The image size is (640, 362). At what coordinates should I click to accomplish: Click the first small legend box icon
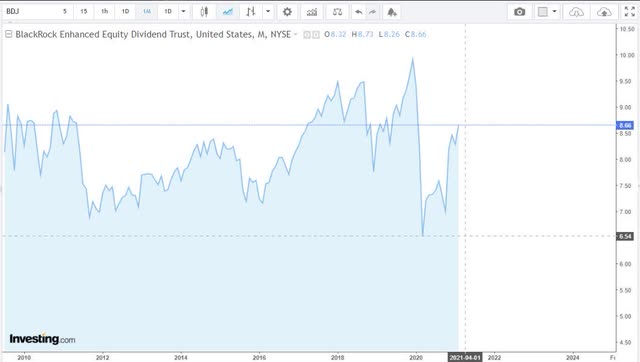pyautogui.click(x=307, y=35)
